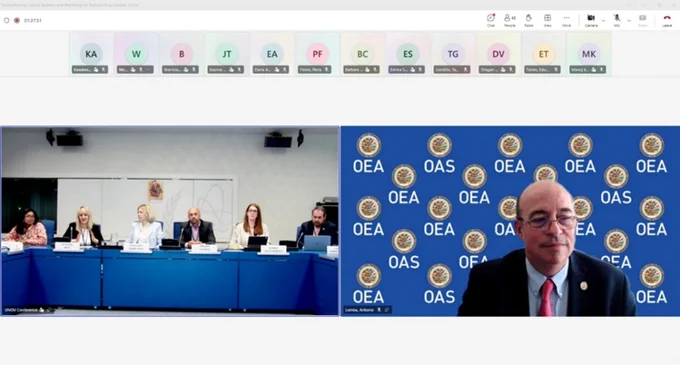The width and height of the screenshot is (680, 365).
Task: Select the JT participant tile
Action: [227, 54]
